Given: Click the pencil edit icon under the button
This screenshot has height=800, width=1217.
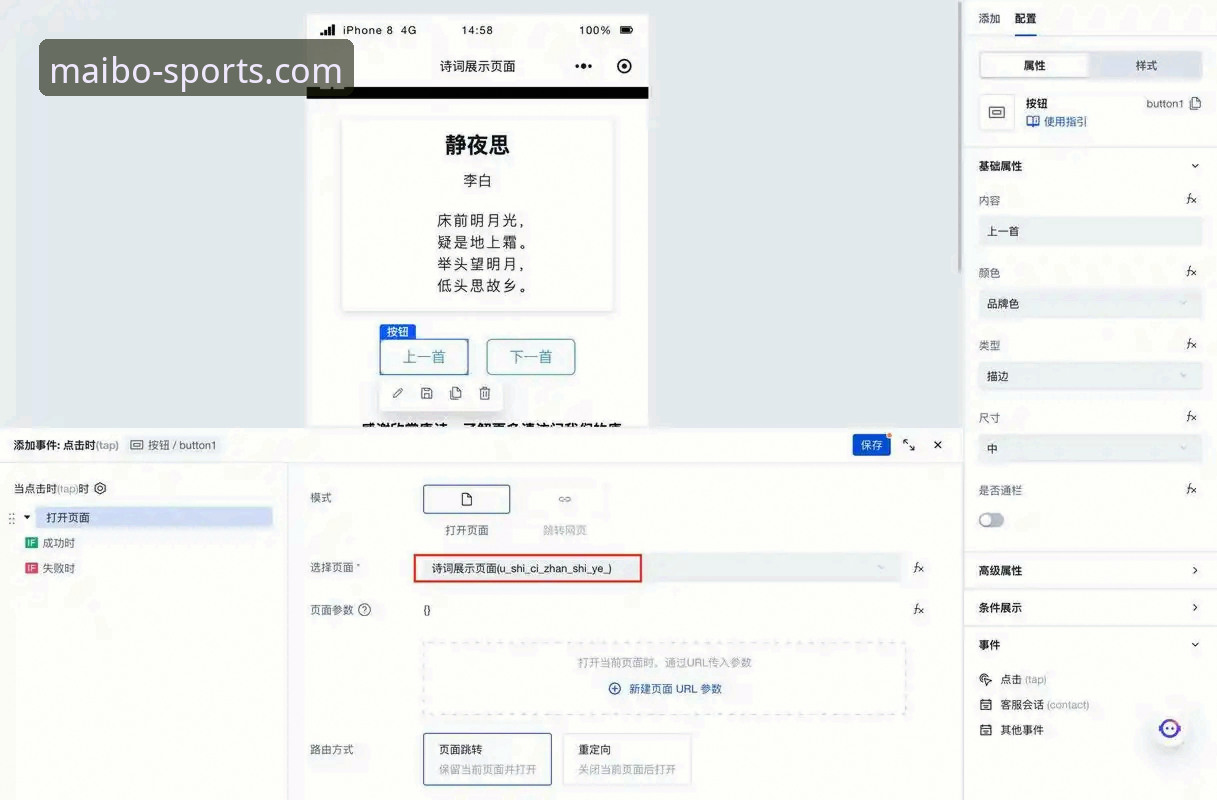Looking at the screenshot, I should [x=398, y=393].
